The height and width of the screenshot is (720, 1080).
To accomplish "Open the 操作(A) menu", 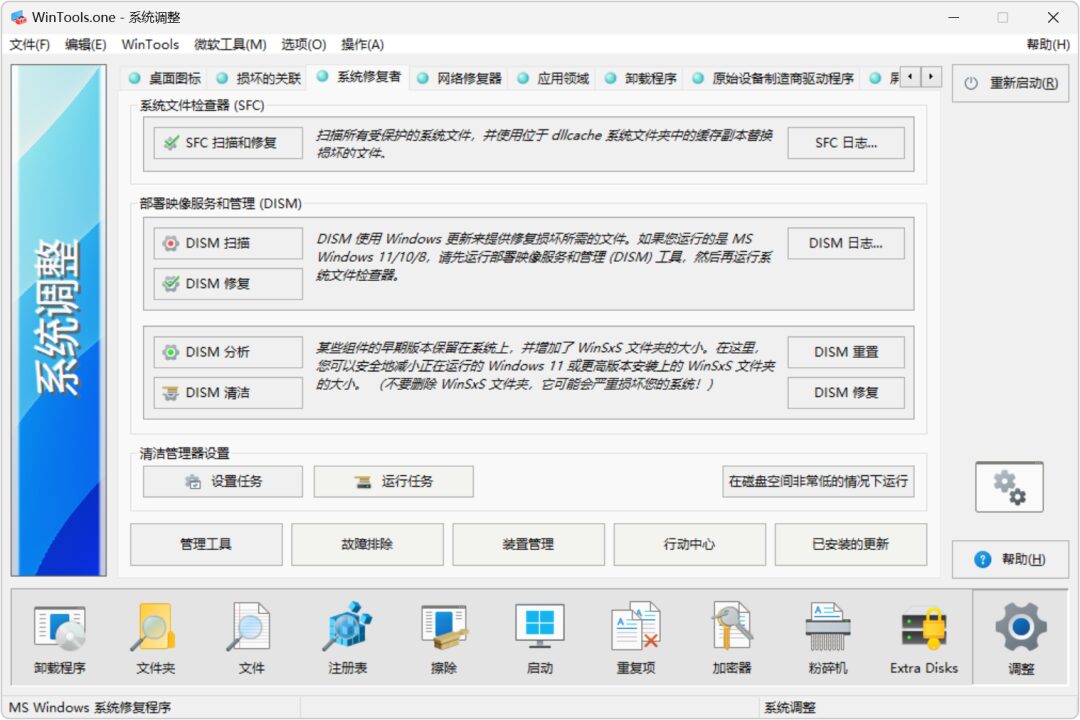I will (362, 45).
